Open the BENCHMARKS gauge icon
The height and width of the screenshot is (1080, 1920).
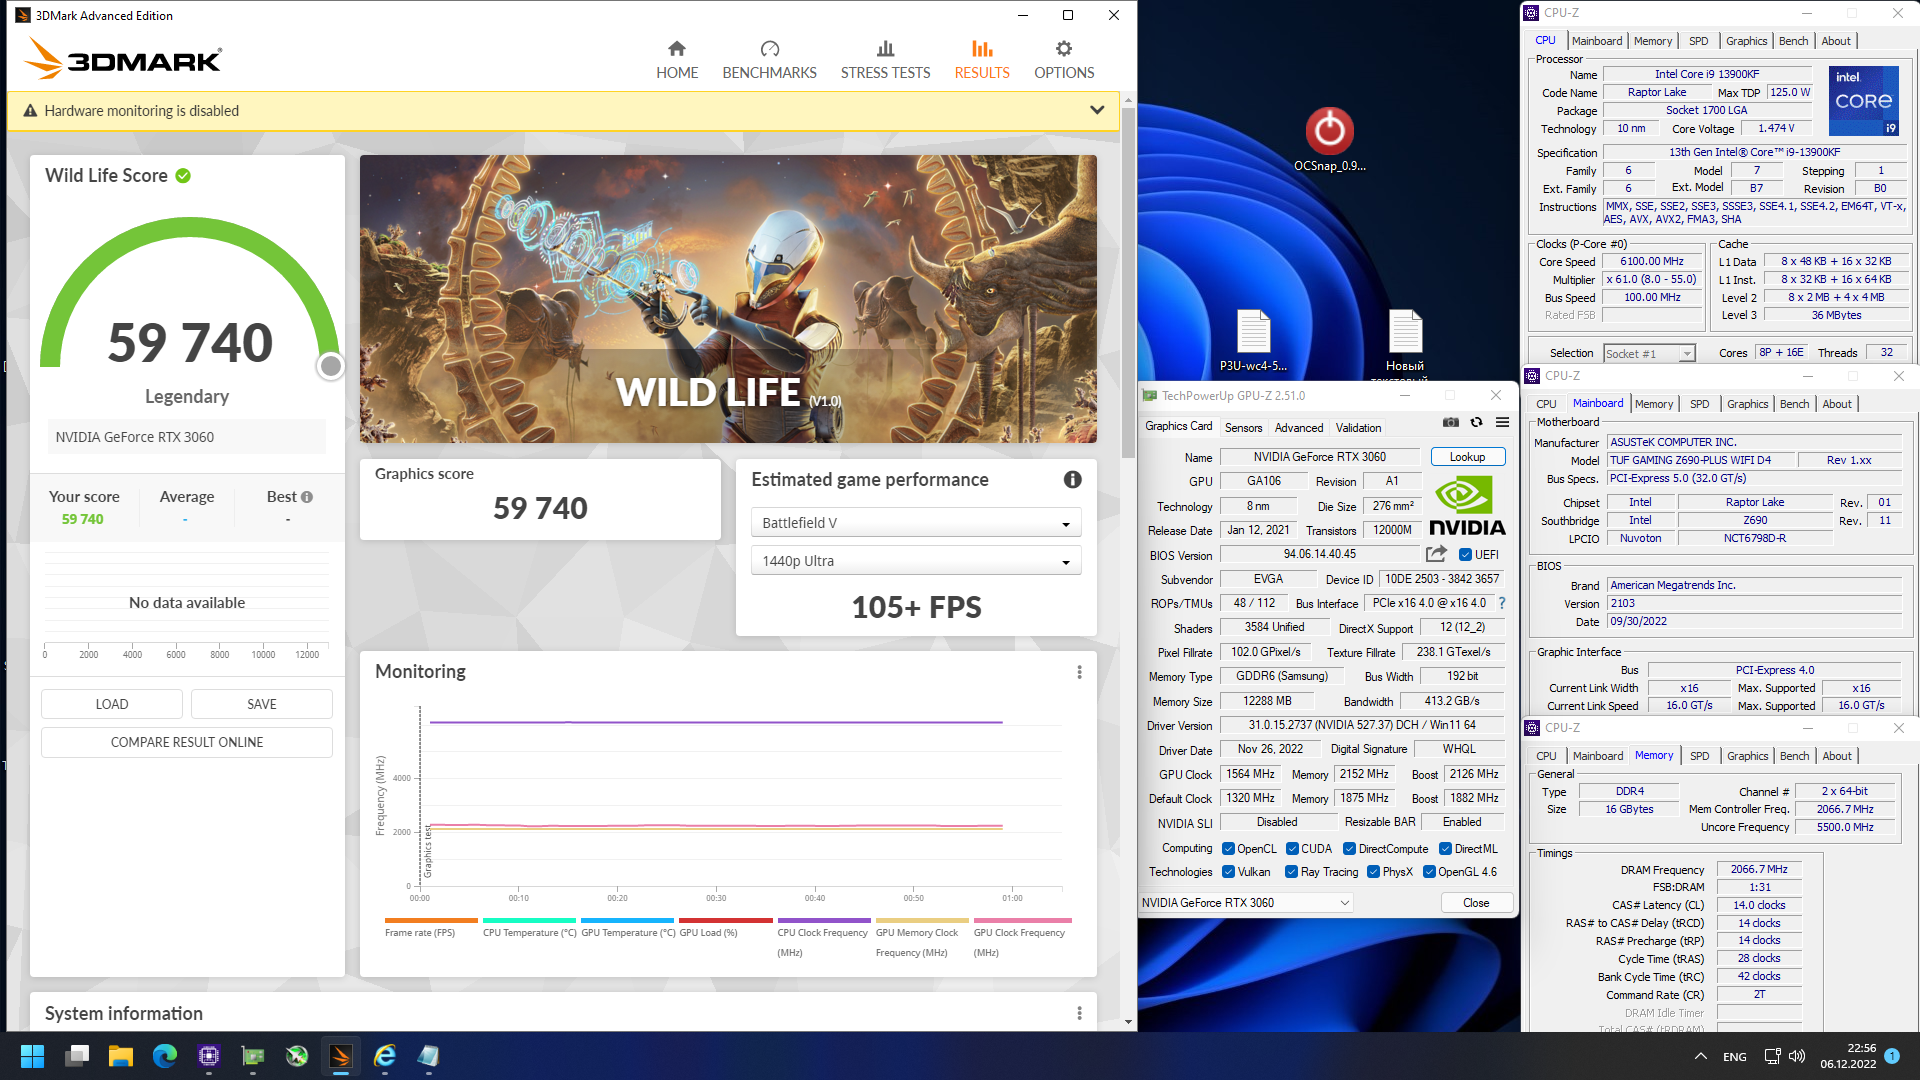(x=769, y=49)
